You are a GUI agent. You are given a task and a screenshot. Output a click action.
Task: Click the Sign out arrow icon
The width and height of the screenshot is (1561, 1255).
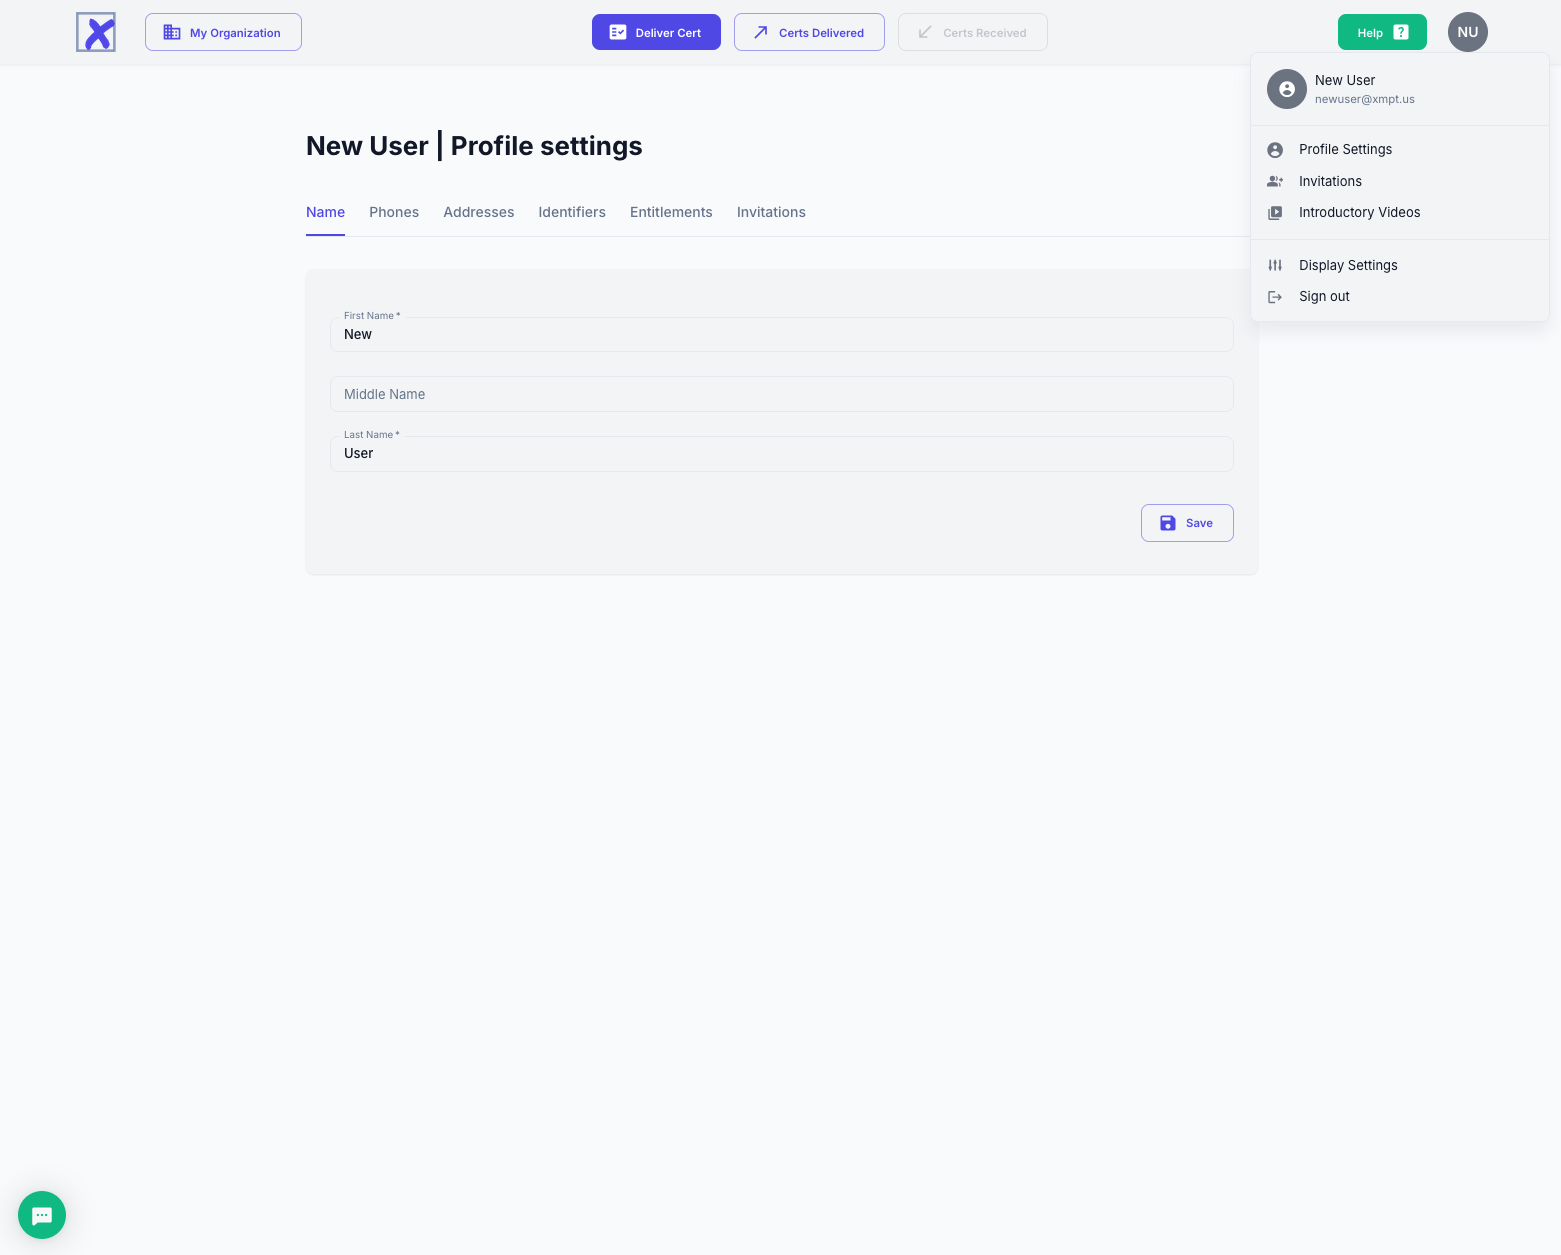1275,297
